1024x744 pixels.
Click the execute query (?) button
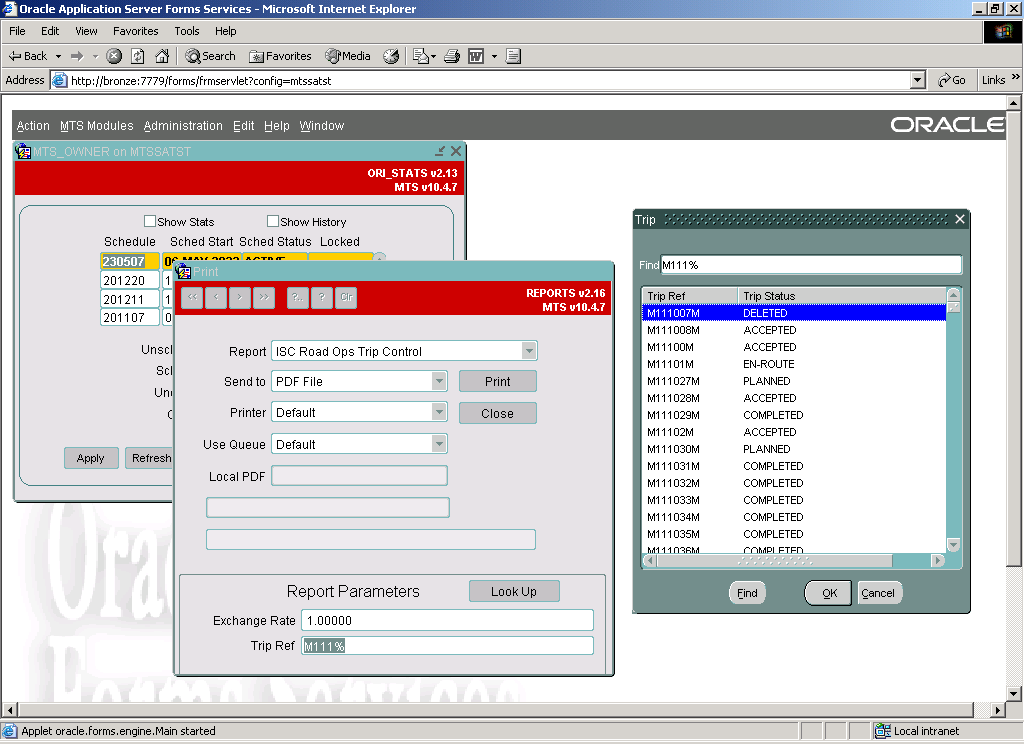tap(322, 297)
